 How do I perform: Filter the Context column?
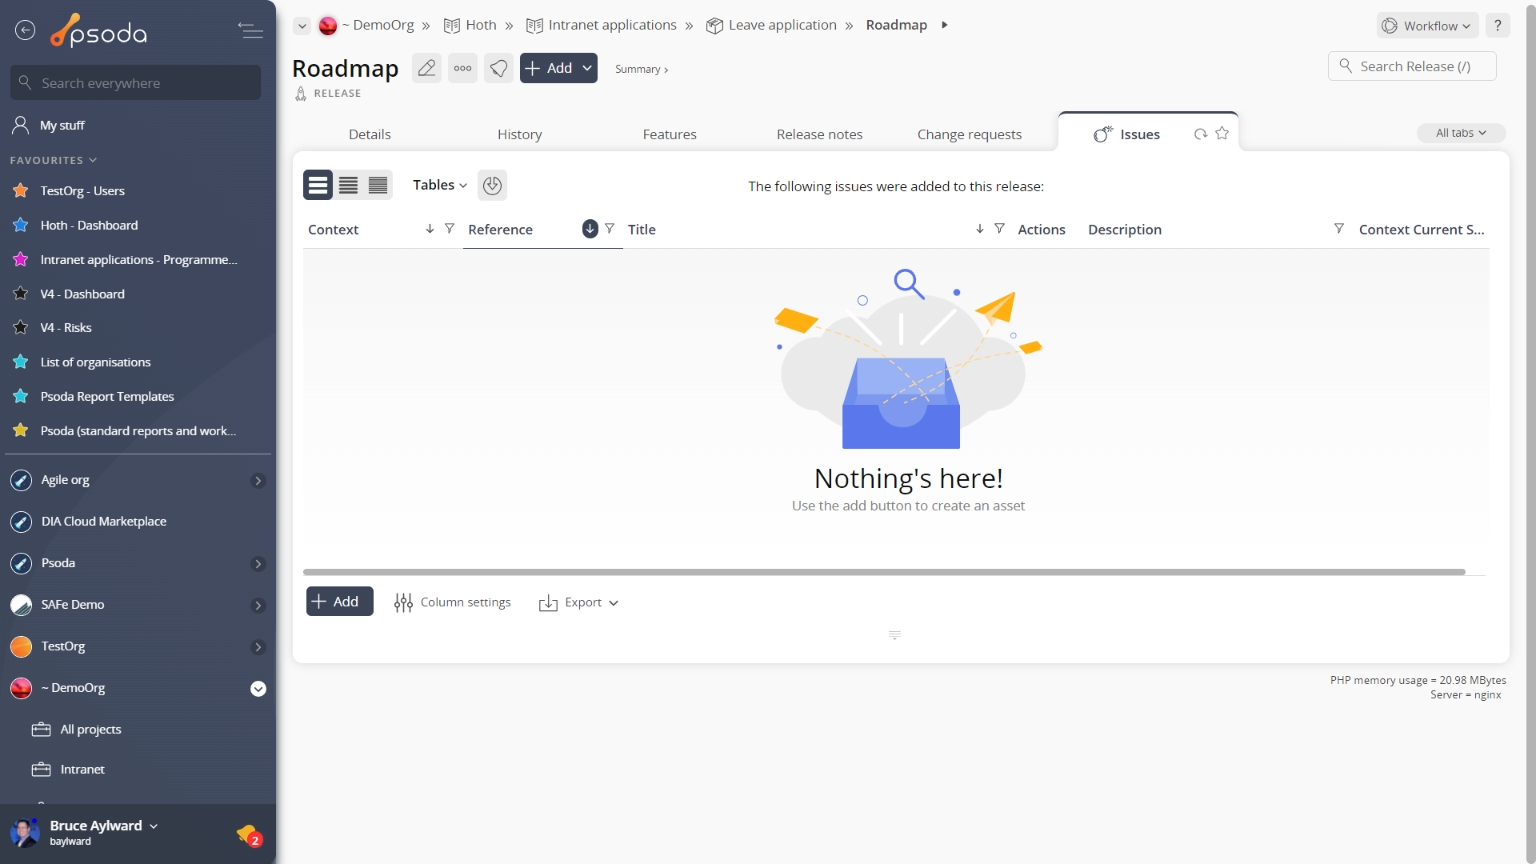[x=450, y=229]
